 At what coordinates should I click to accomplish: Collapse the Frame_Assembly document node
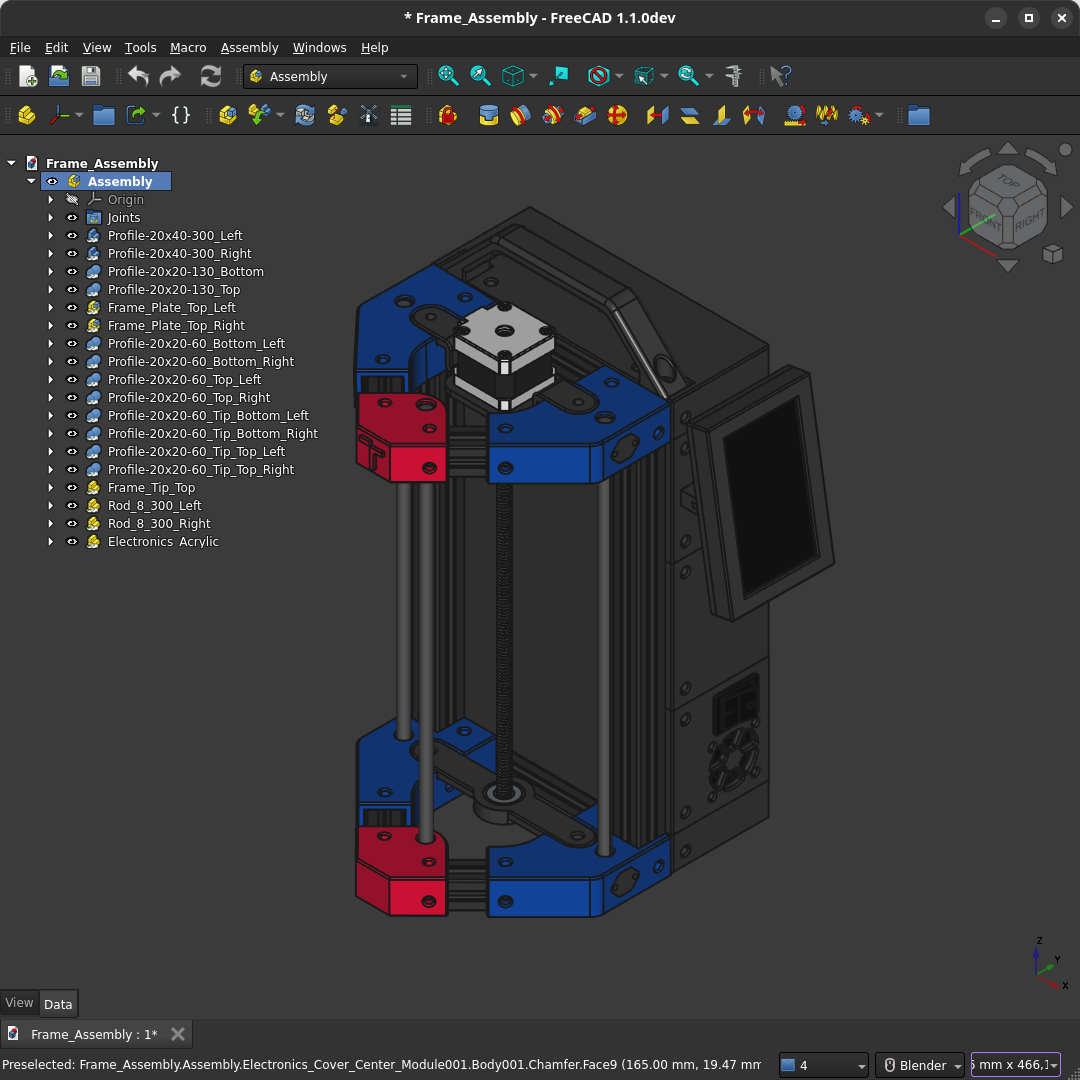(11, 163)
